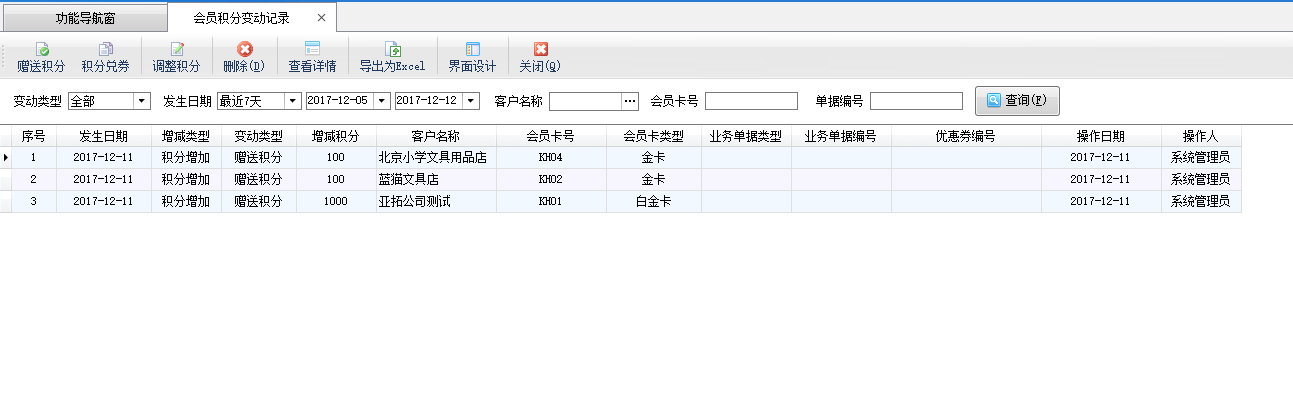Click the 客户名称 ellipsis browse button
The width and height of the screenshot is (1293, 393).
[630, 101]
